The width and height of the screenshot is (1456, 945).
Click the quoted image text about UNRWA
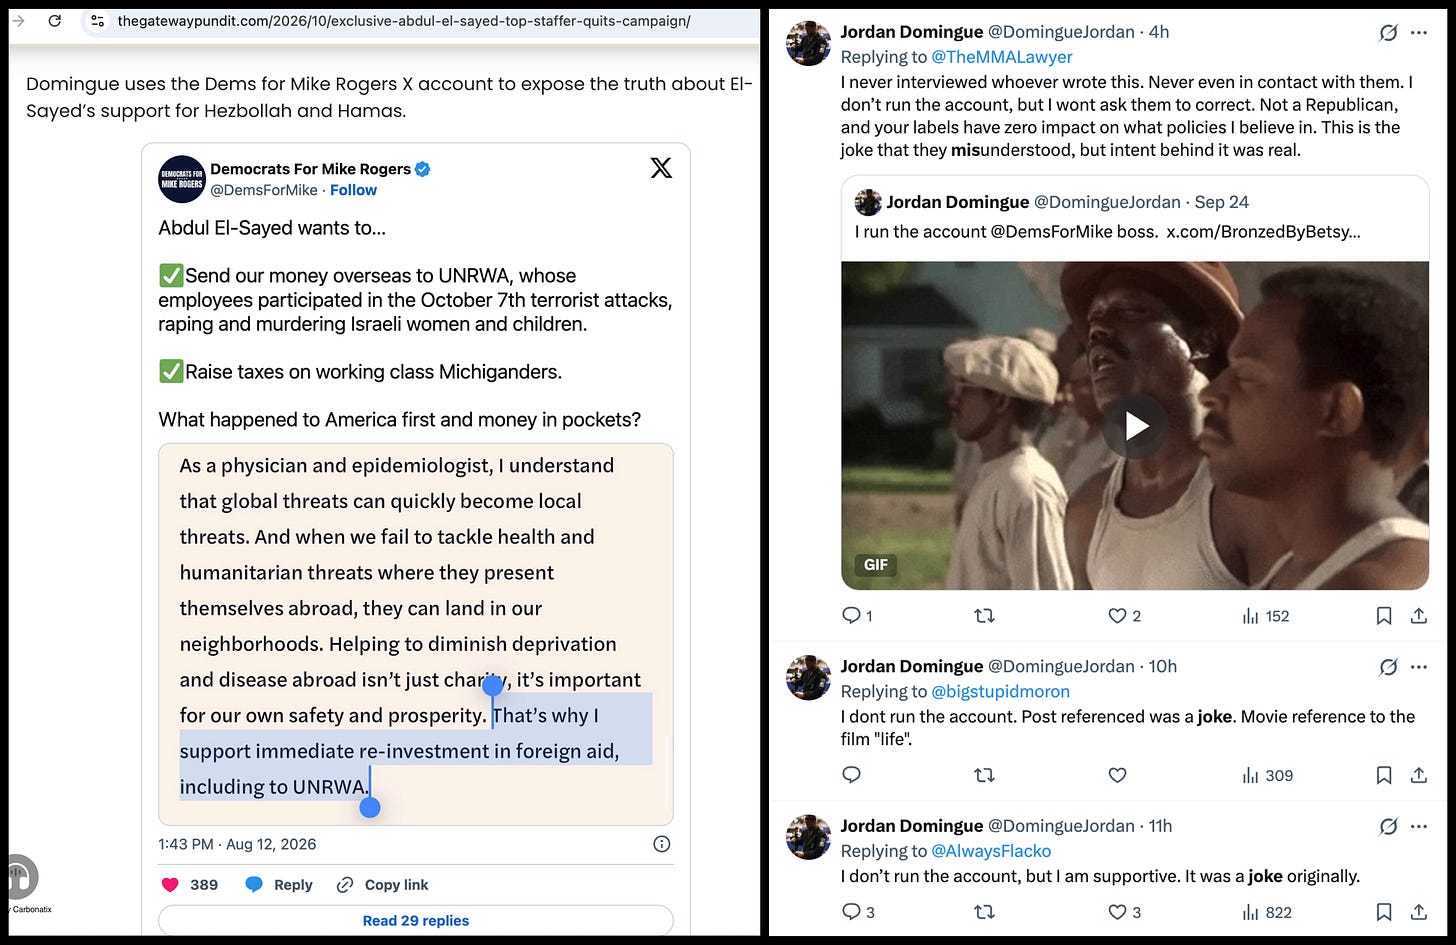click(416, 634)
